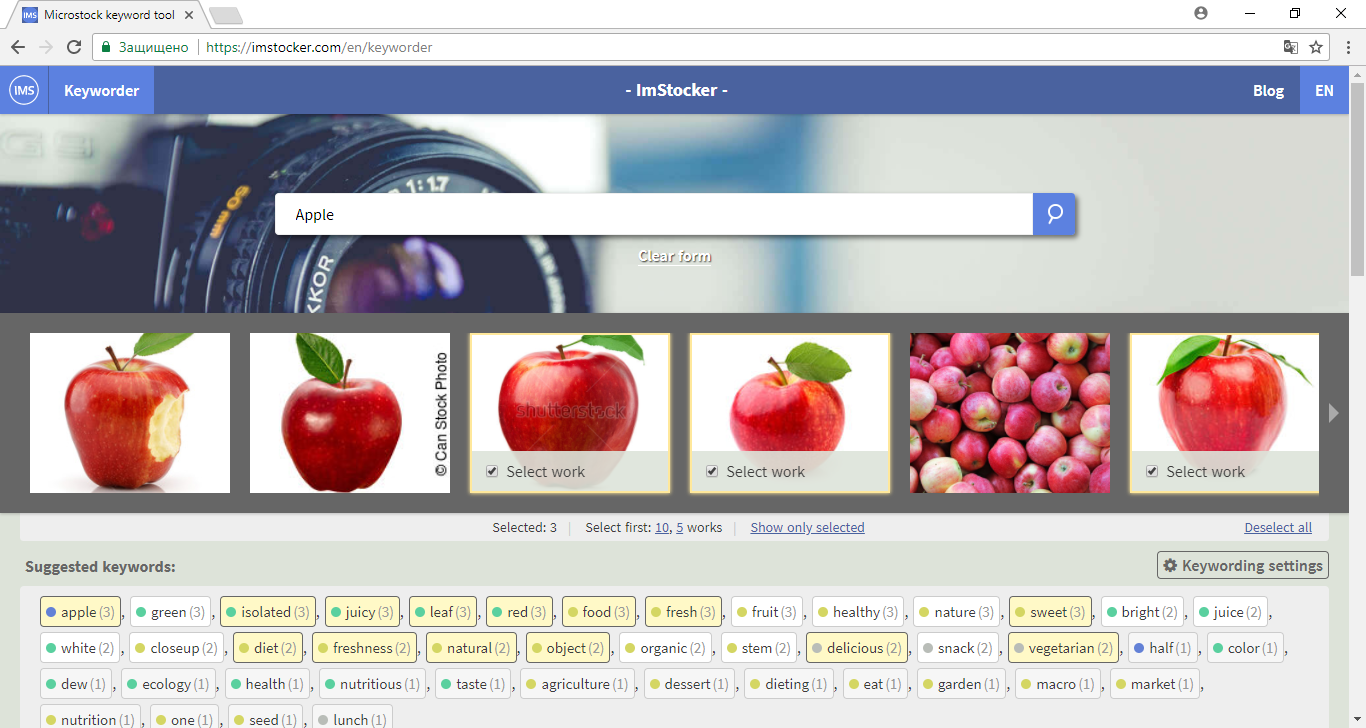Select the closeup keyword tag
Screen dimensions: 1366x728
[x=176, y=648]
